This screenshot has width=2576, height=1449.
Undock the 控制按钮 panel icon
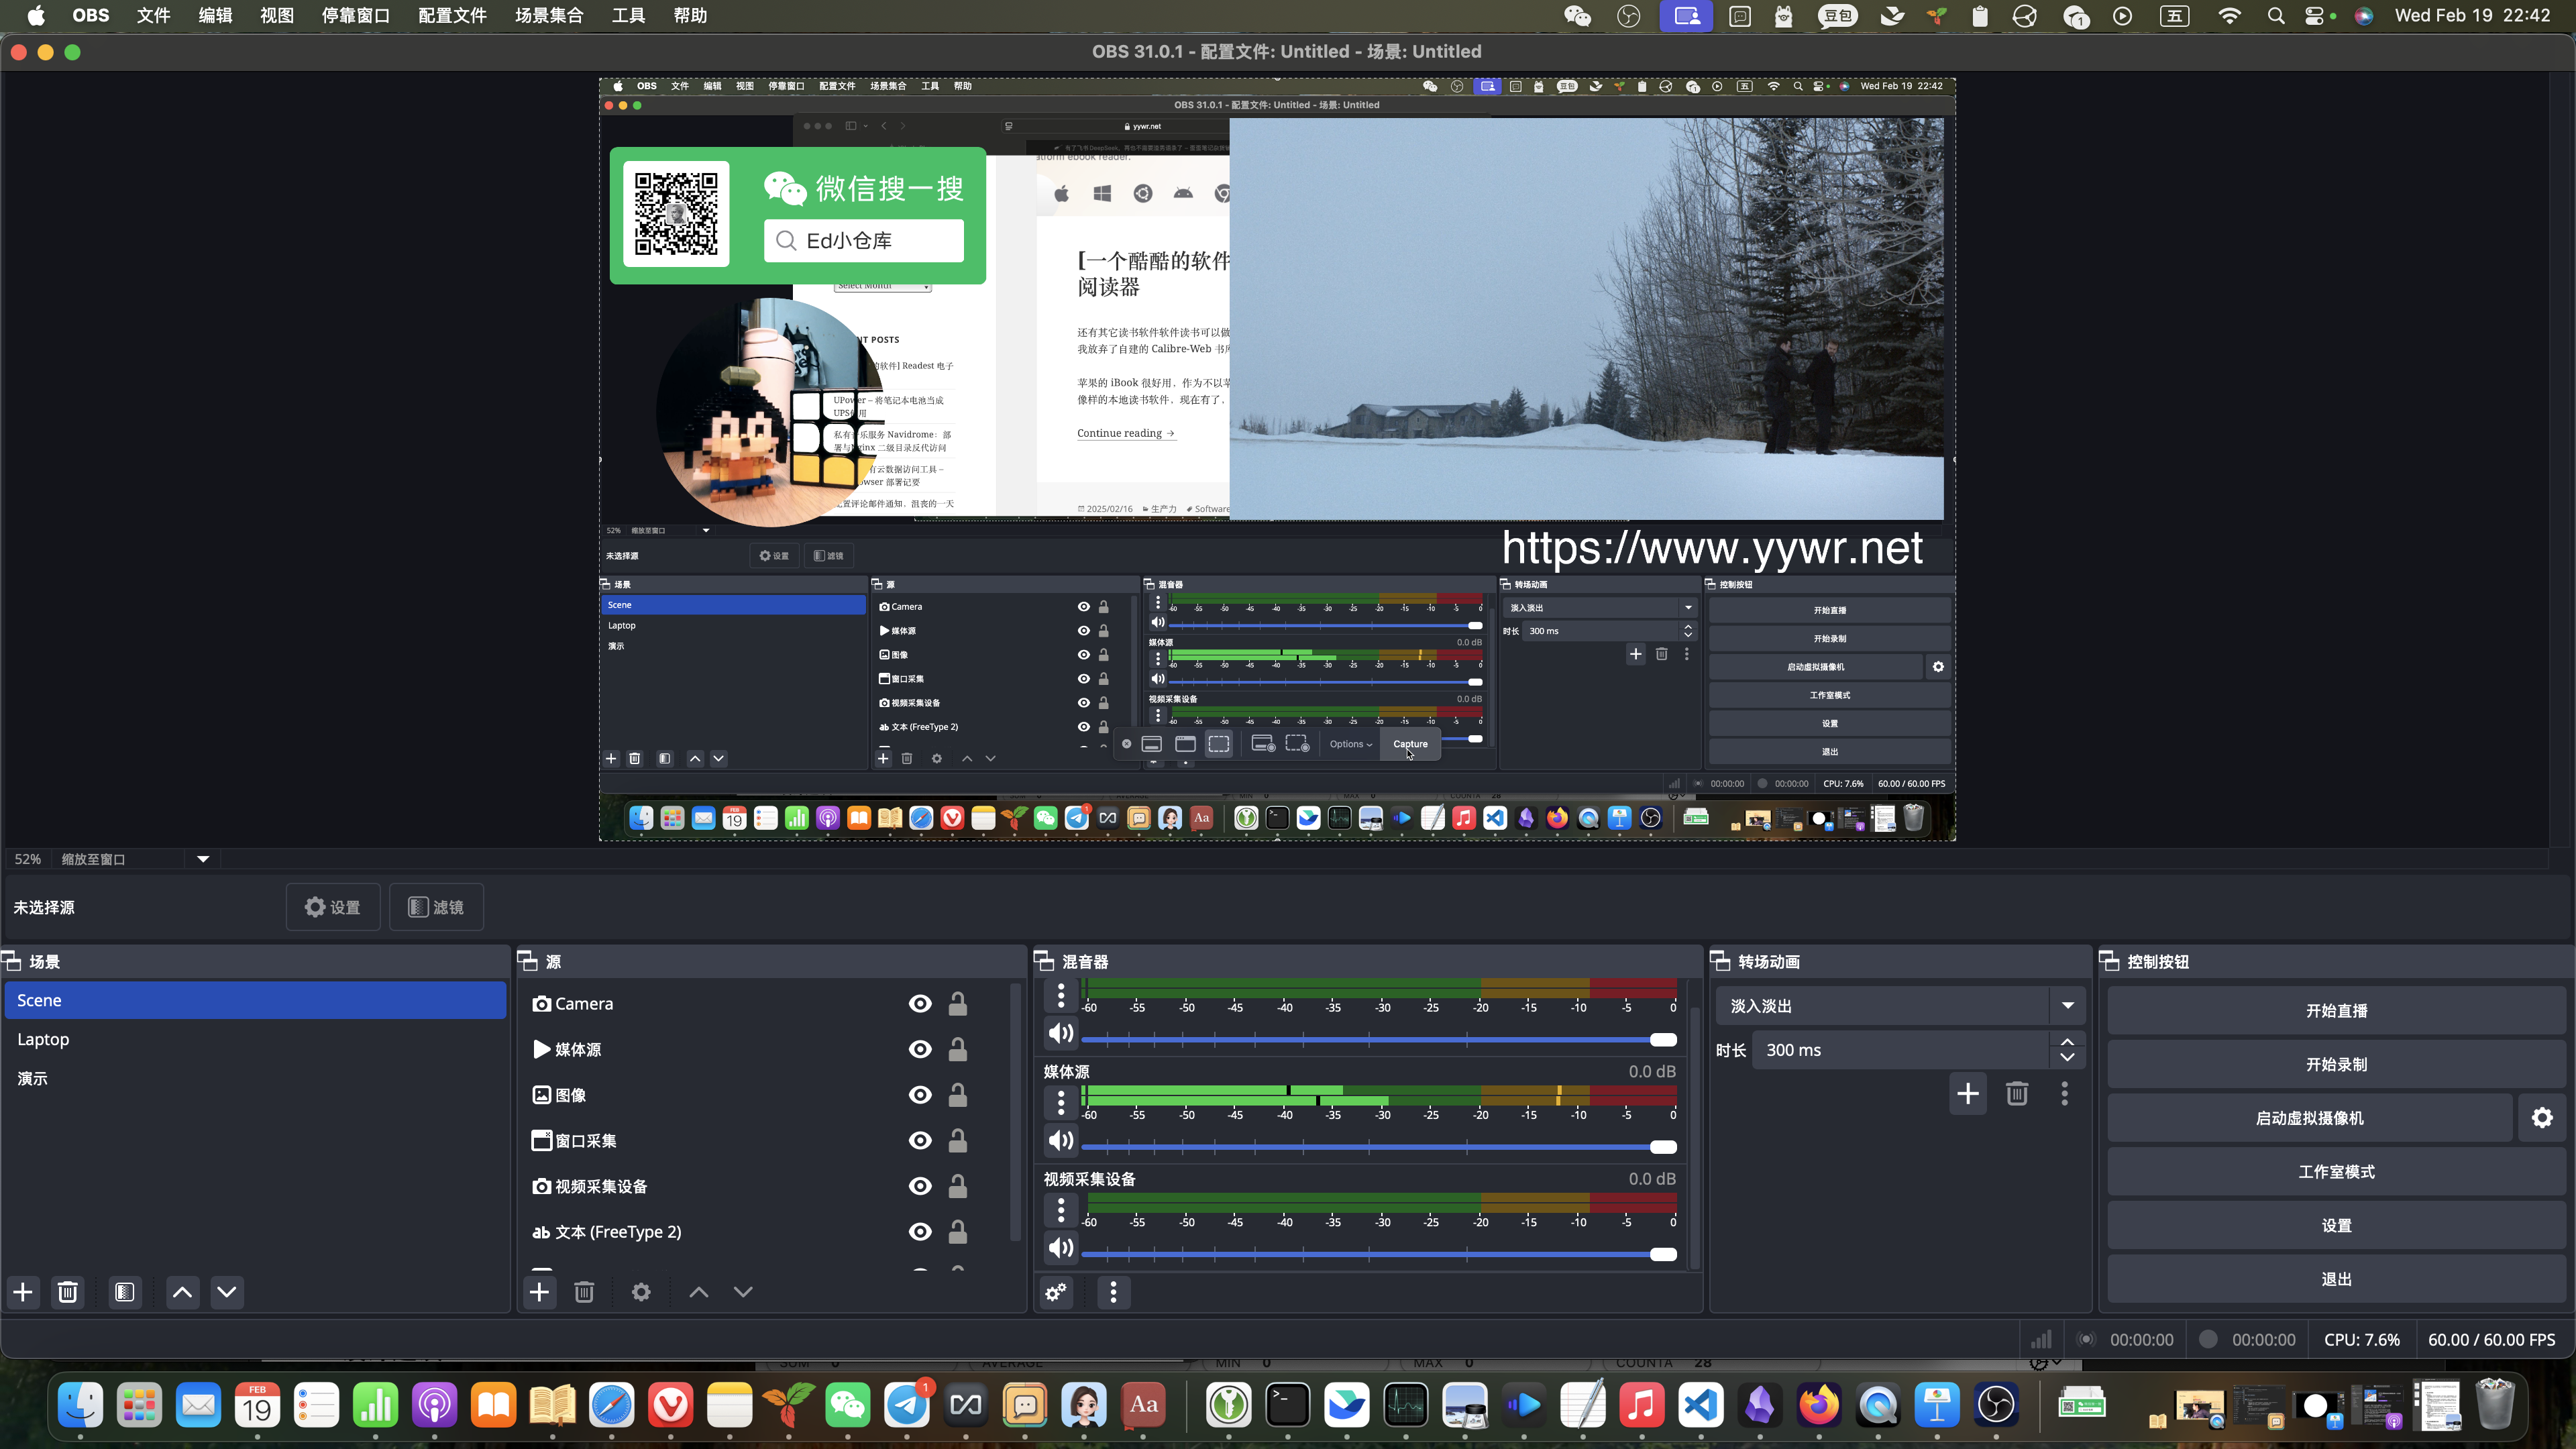click(2110, 961)
